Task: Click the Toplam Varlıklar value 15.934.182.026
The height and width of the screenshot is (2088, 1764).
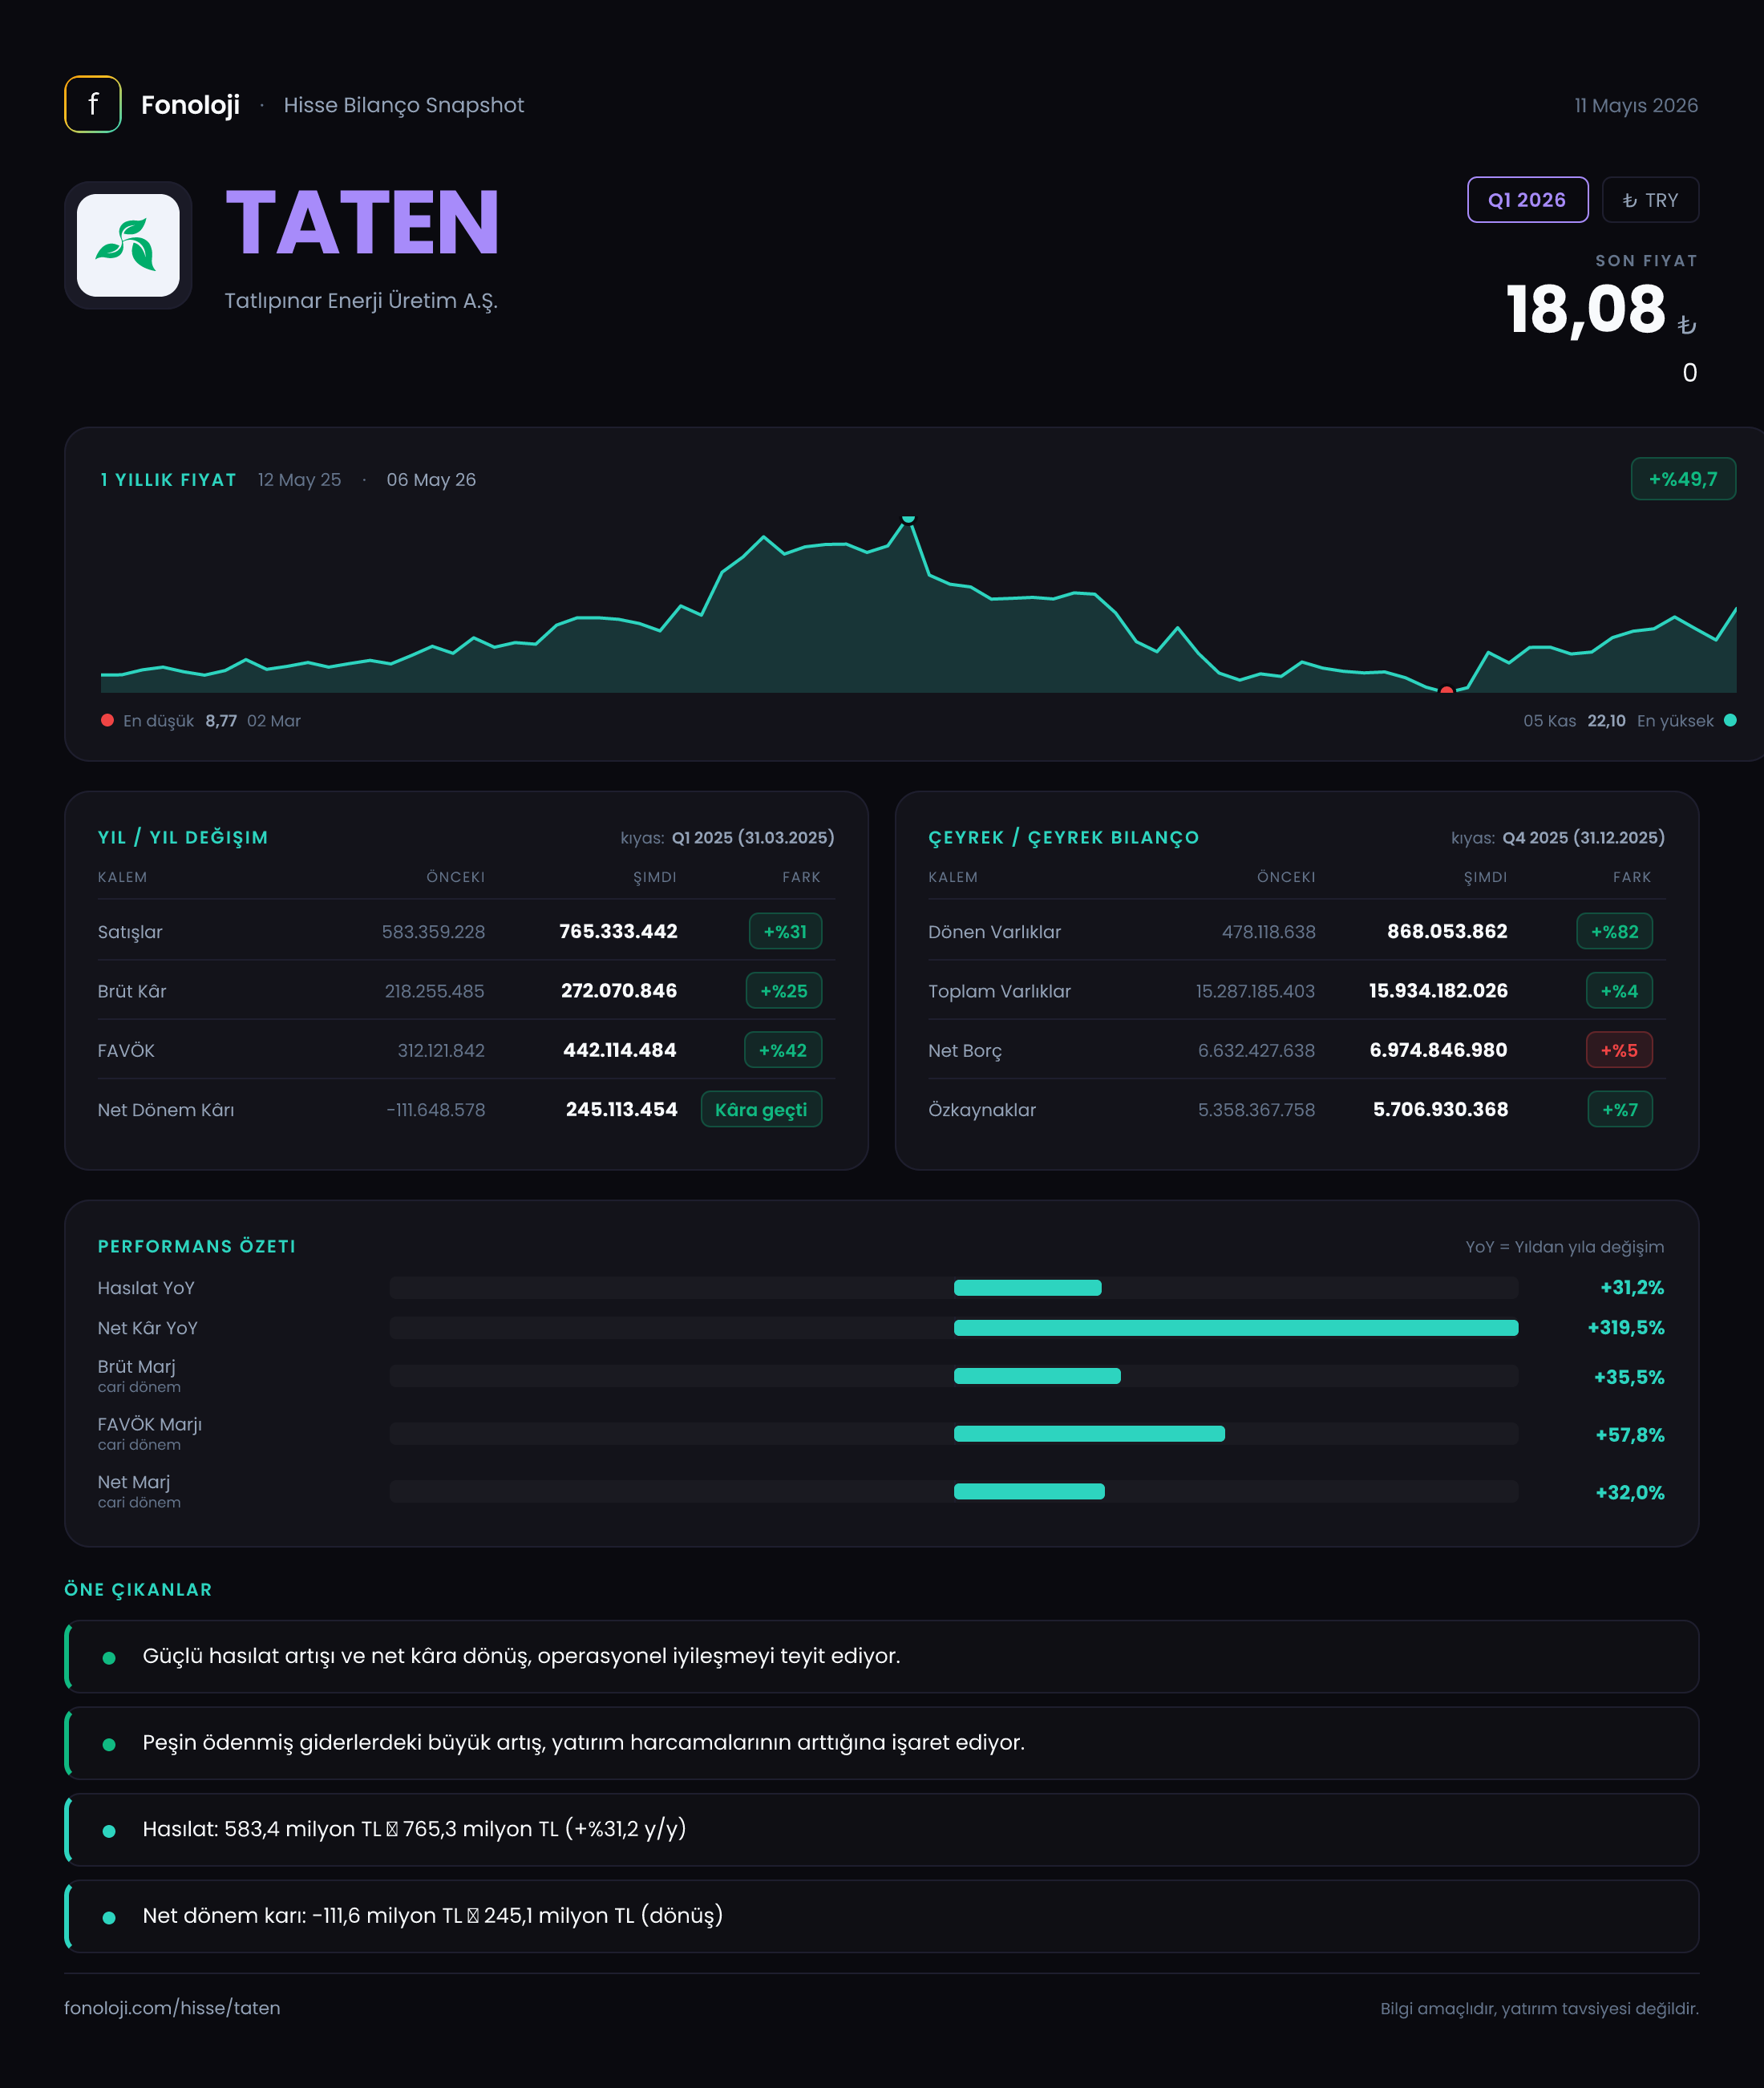Action: (x=1438, y=991)
